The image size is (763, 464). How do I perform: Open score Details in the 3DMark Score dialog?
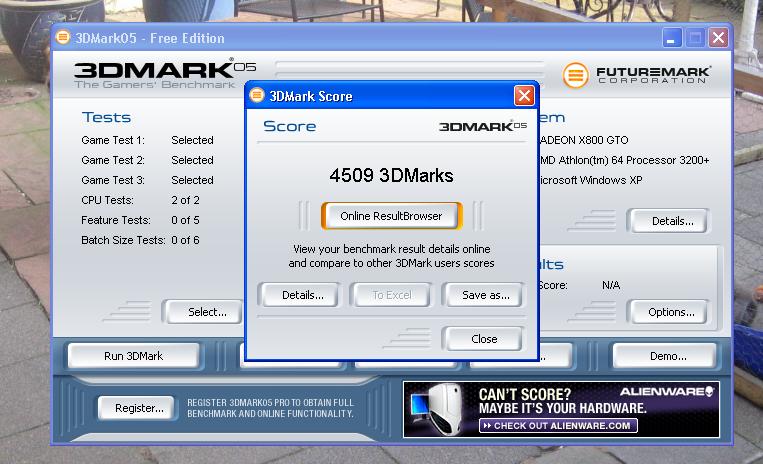(x=302, y=295)
